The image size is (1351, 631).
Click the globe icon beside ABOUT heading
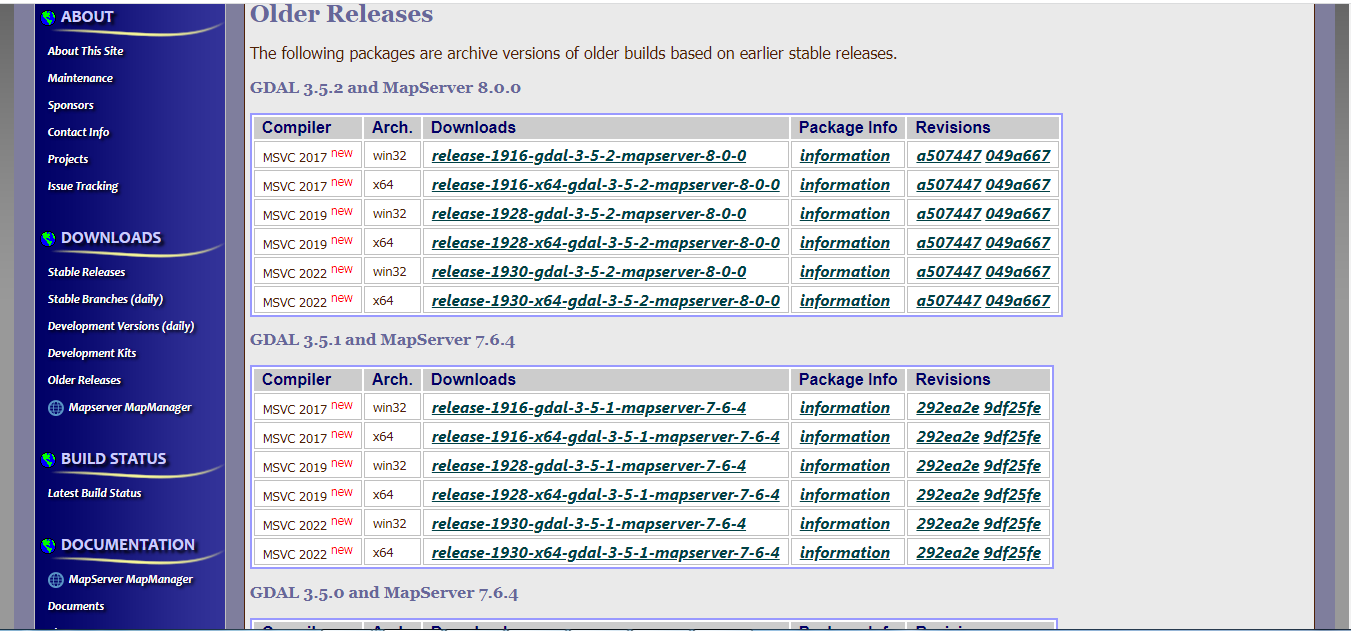(x=49, y=17)
